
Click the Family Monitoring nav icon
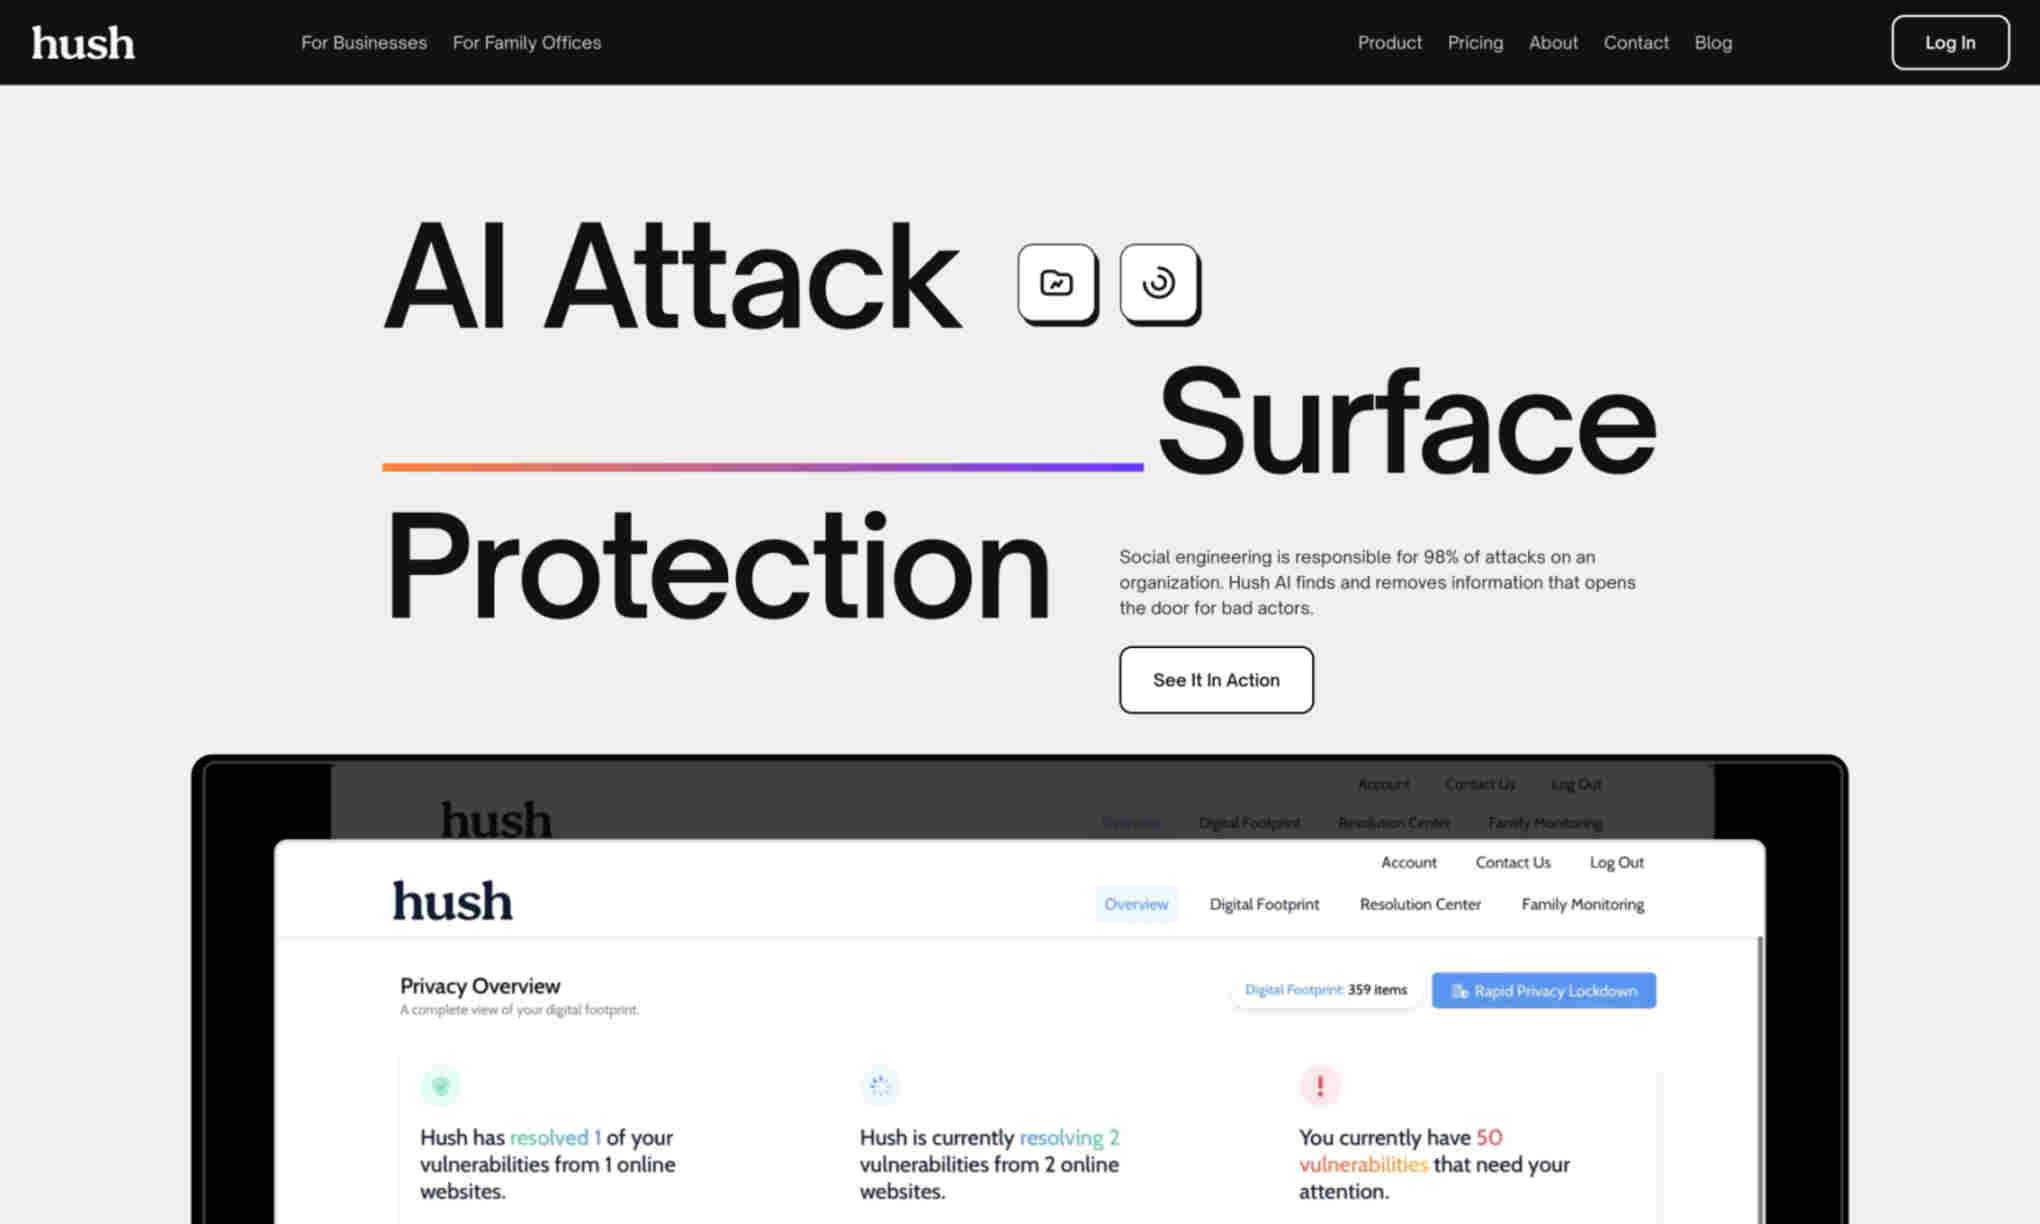pyautogui.click(x=1581, y=903)
